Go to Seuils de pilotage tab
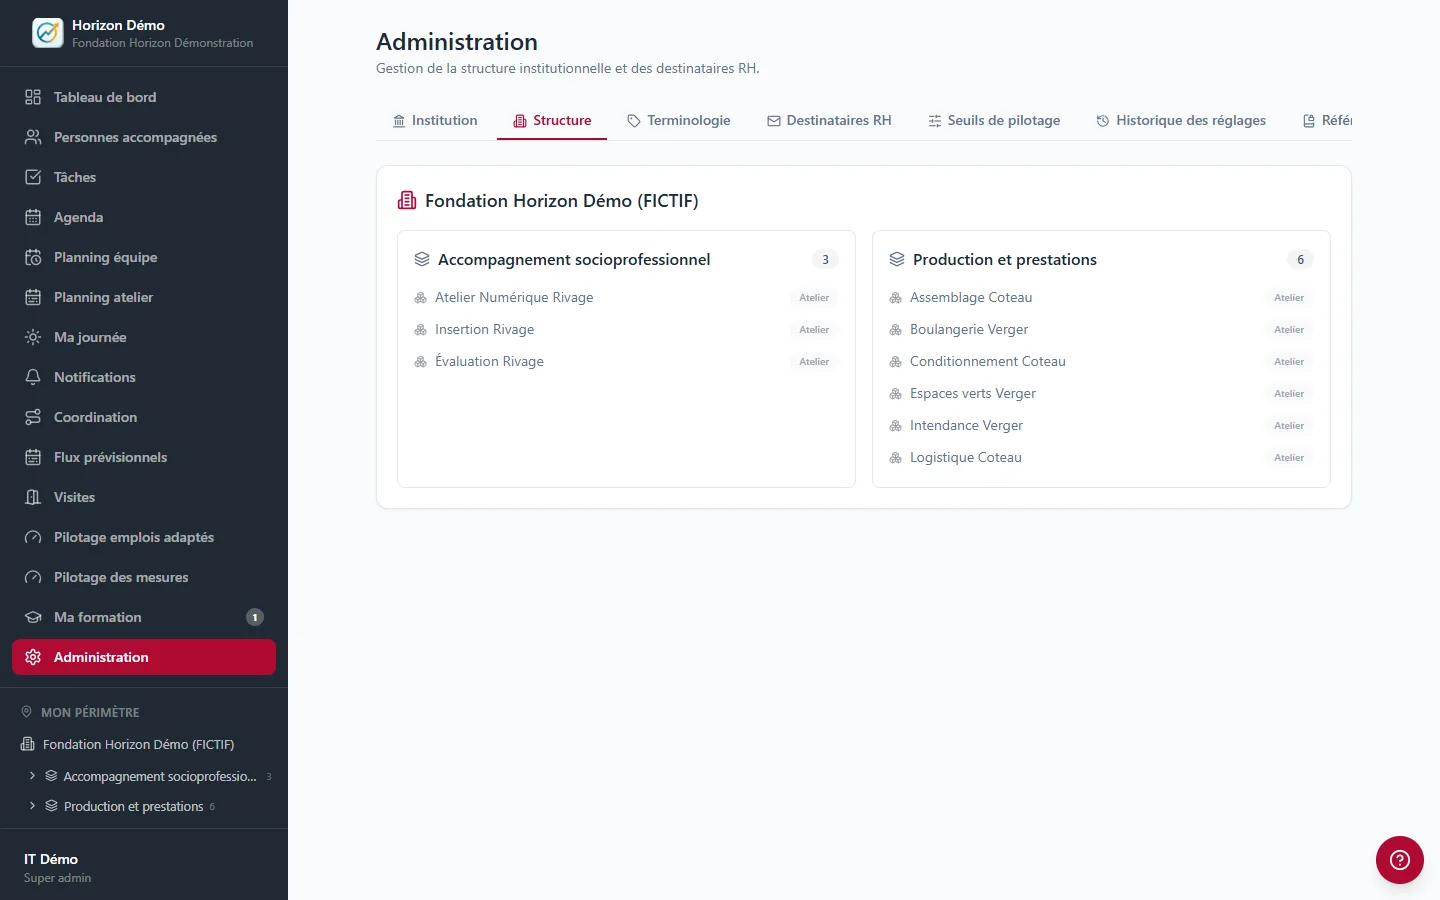The height and width of the screenshot is (900, 1440). (x=994, y=120)
